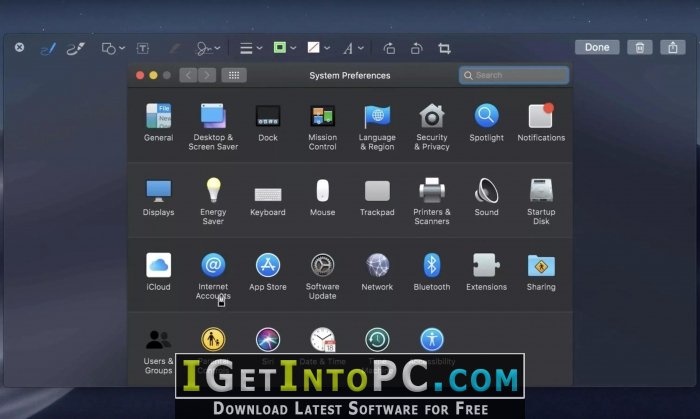Open Siri preferences icon
The height and width of the screenshot is (419, 700).
[268, 339]
